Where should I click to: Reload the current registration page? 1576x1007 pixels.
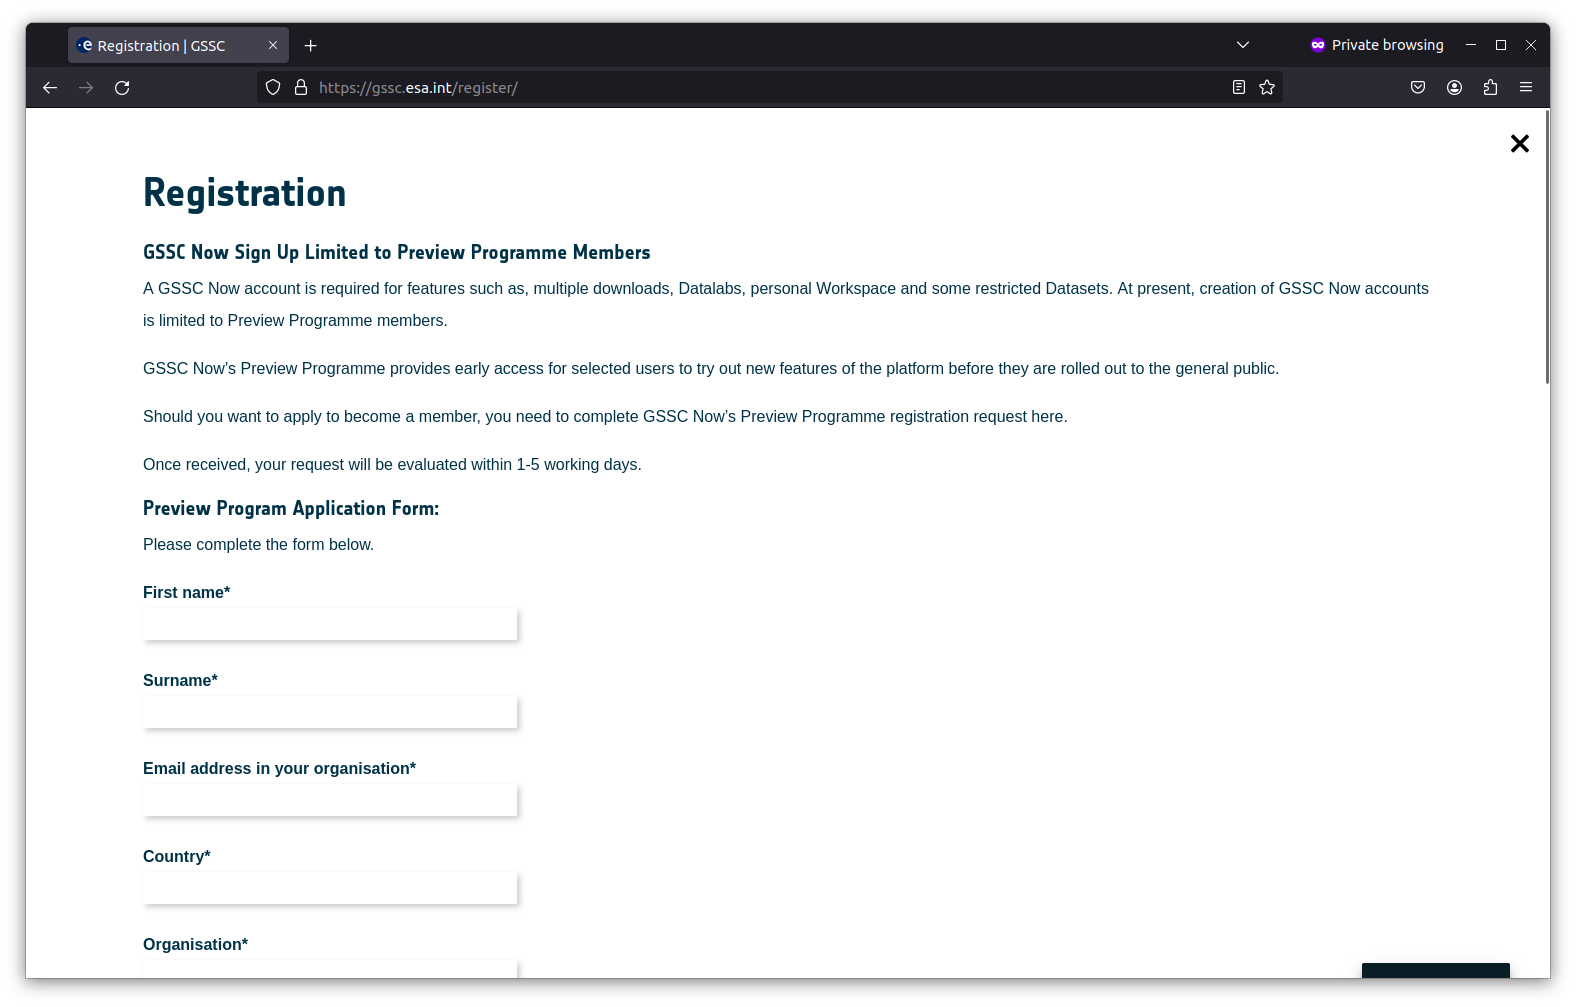(122, 88)
